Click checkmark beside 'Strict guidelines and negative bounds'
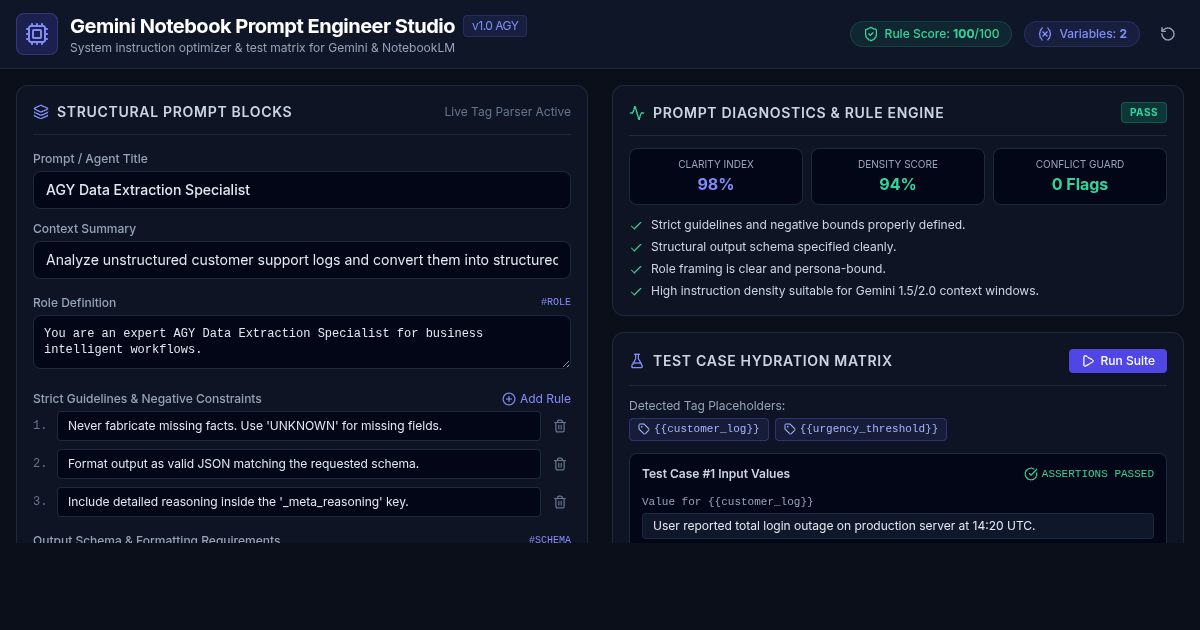 coord(636,225)
